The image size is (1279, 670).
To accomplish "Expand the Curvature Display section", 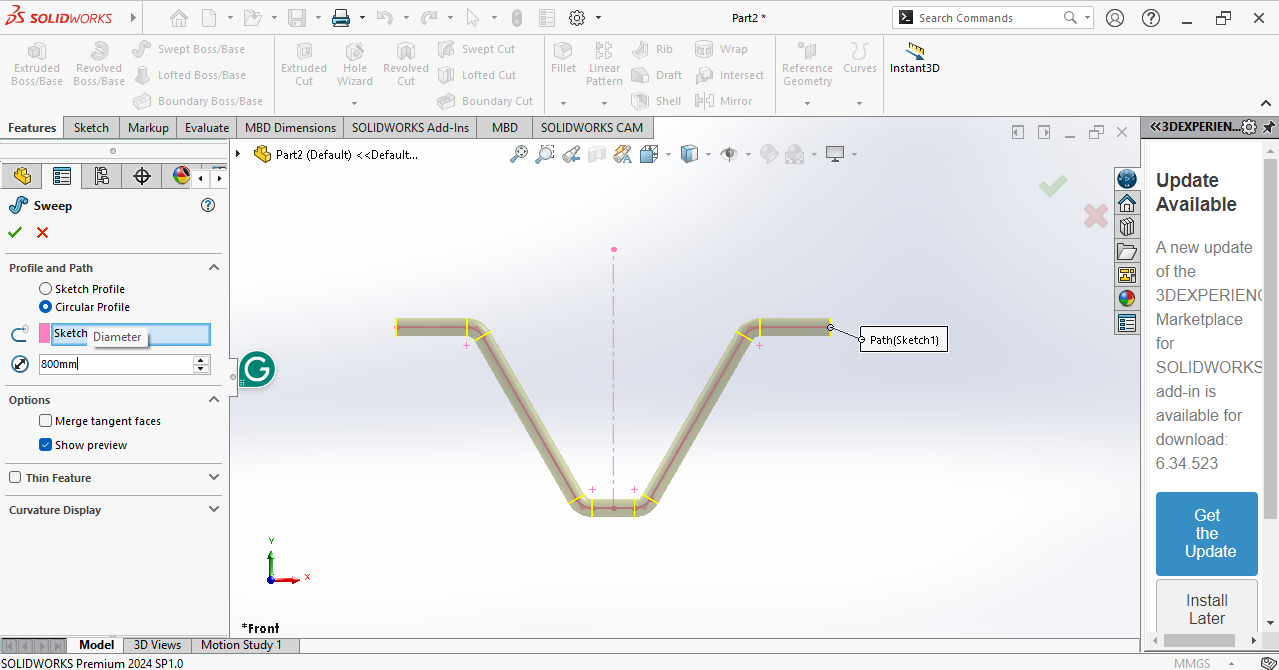I will tap(214, 510).
